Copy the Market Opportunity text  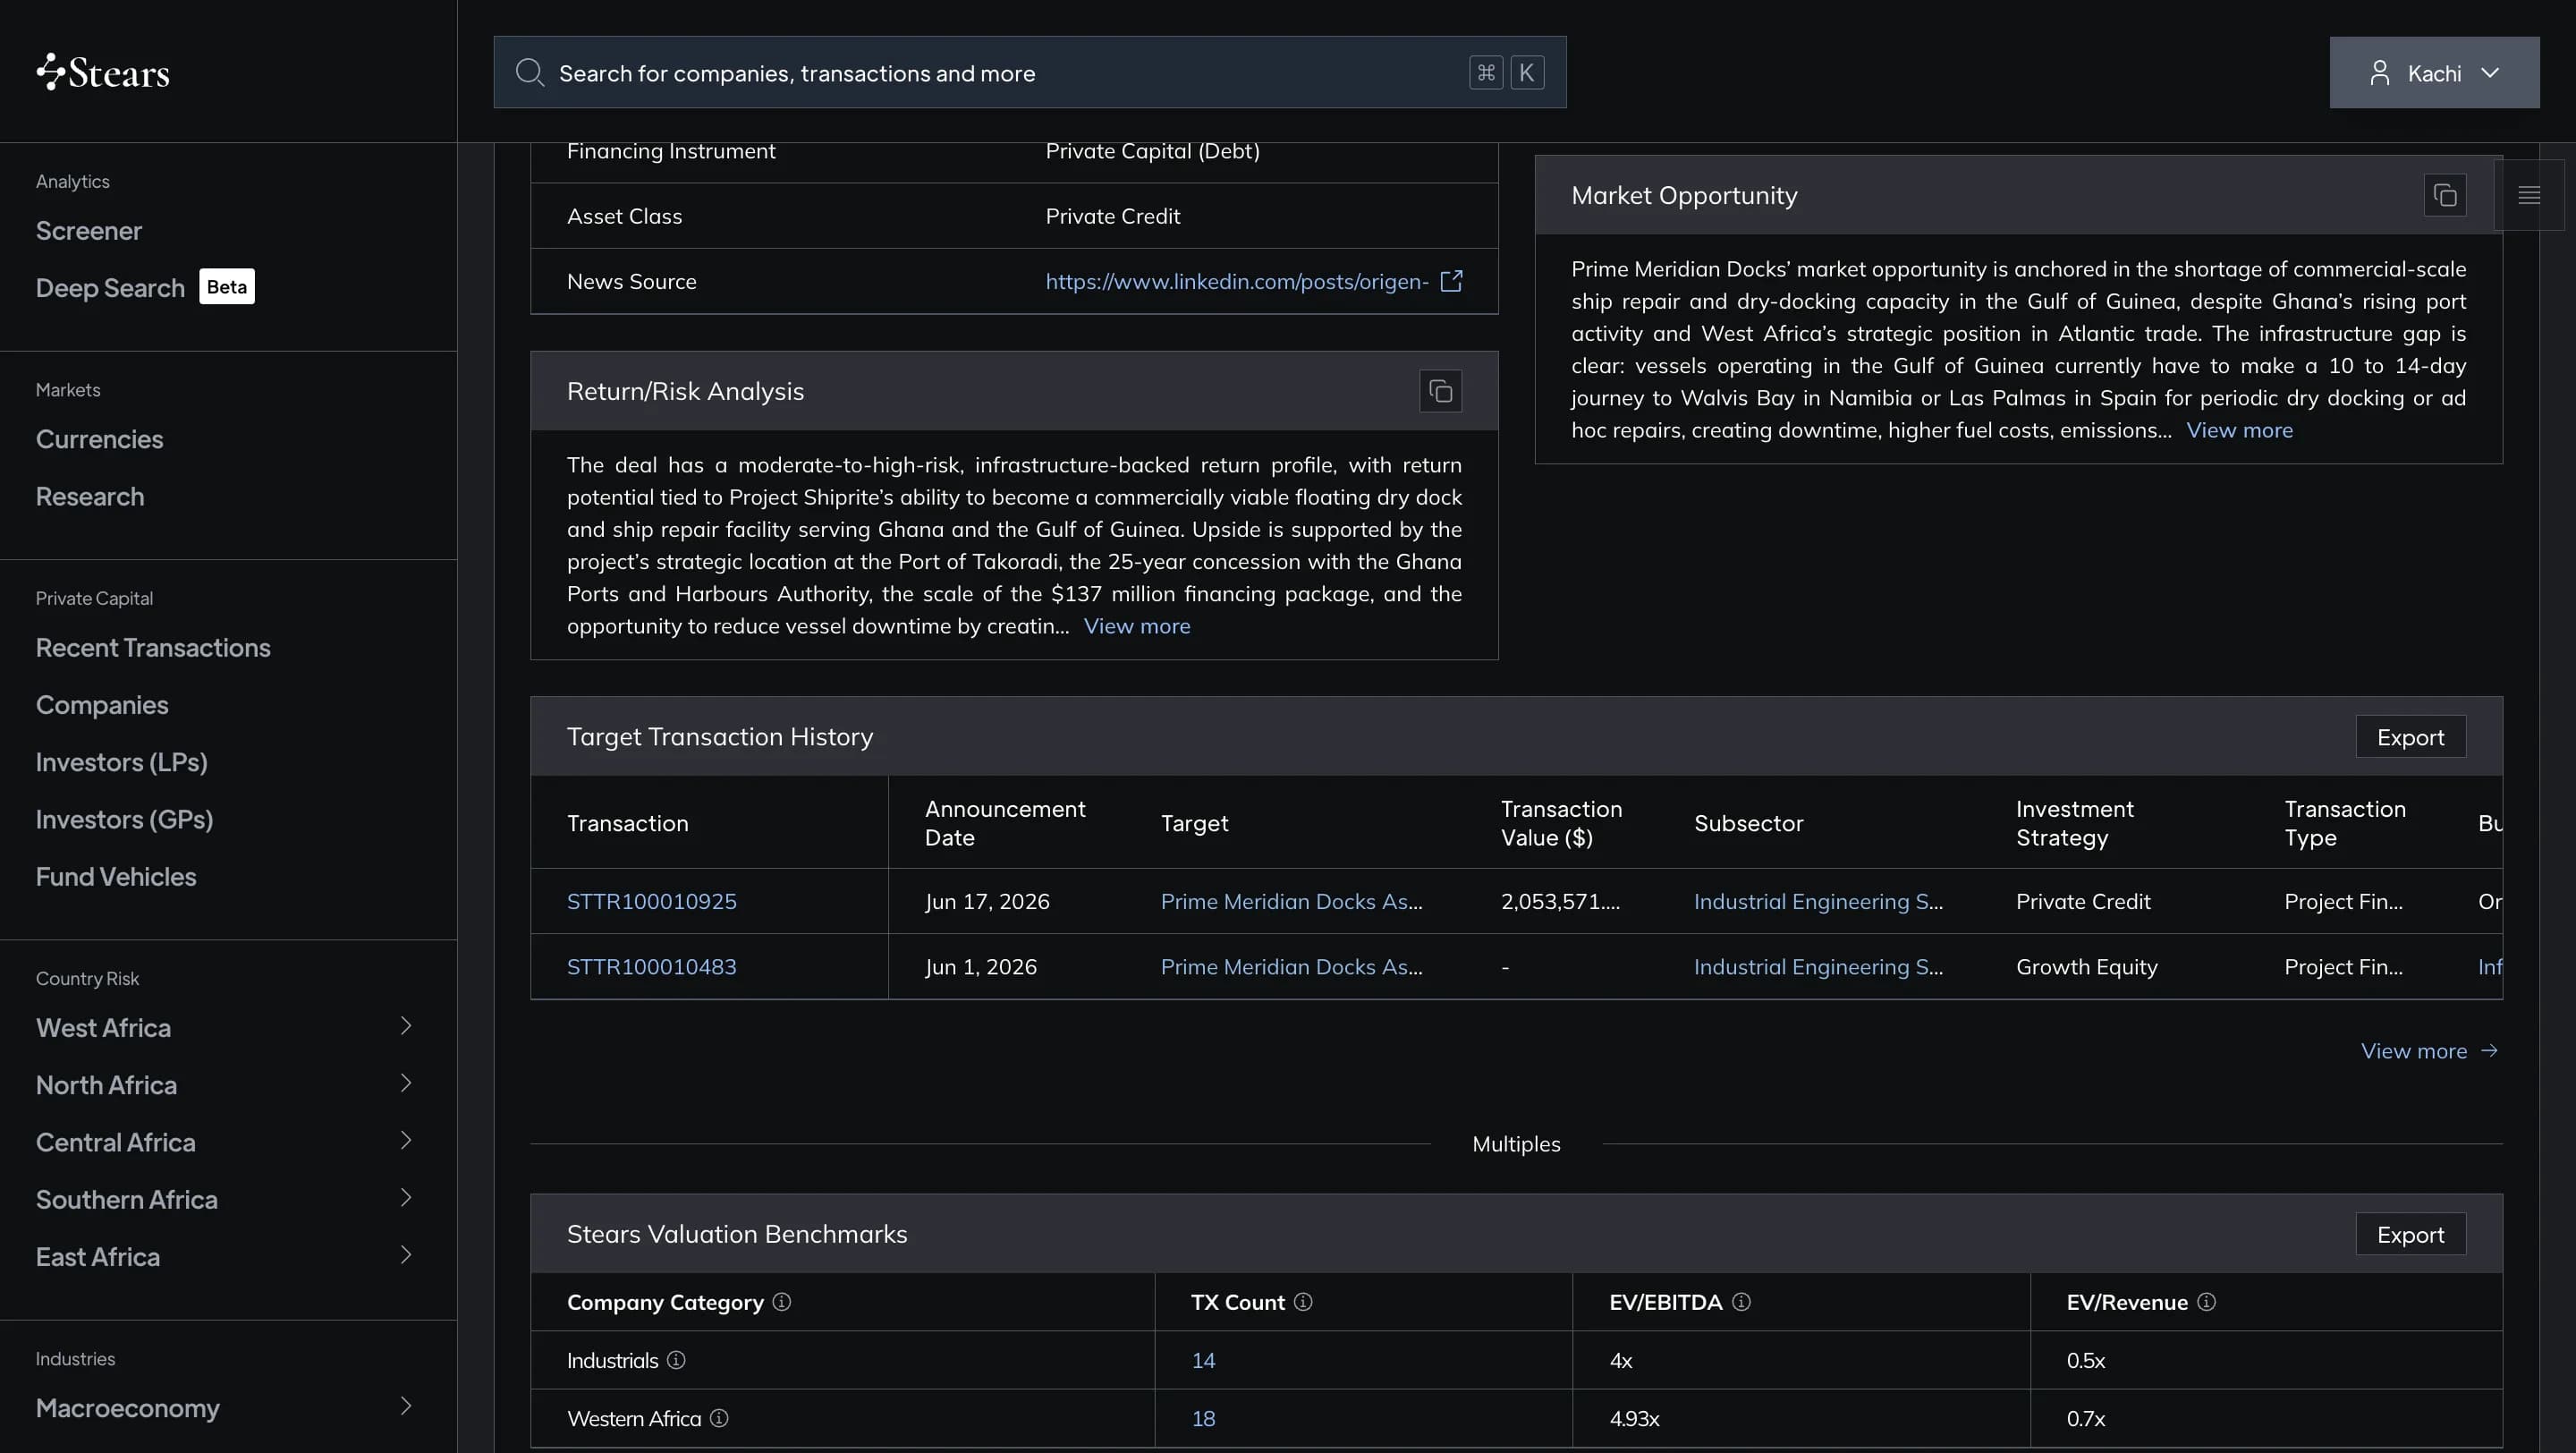tap(2444, 195)
